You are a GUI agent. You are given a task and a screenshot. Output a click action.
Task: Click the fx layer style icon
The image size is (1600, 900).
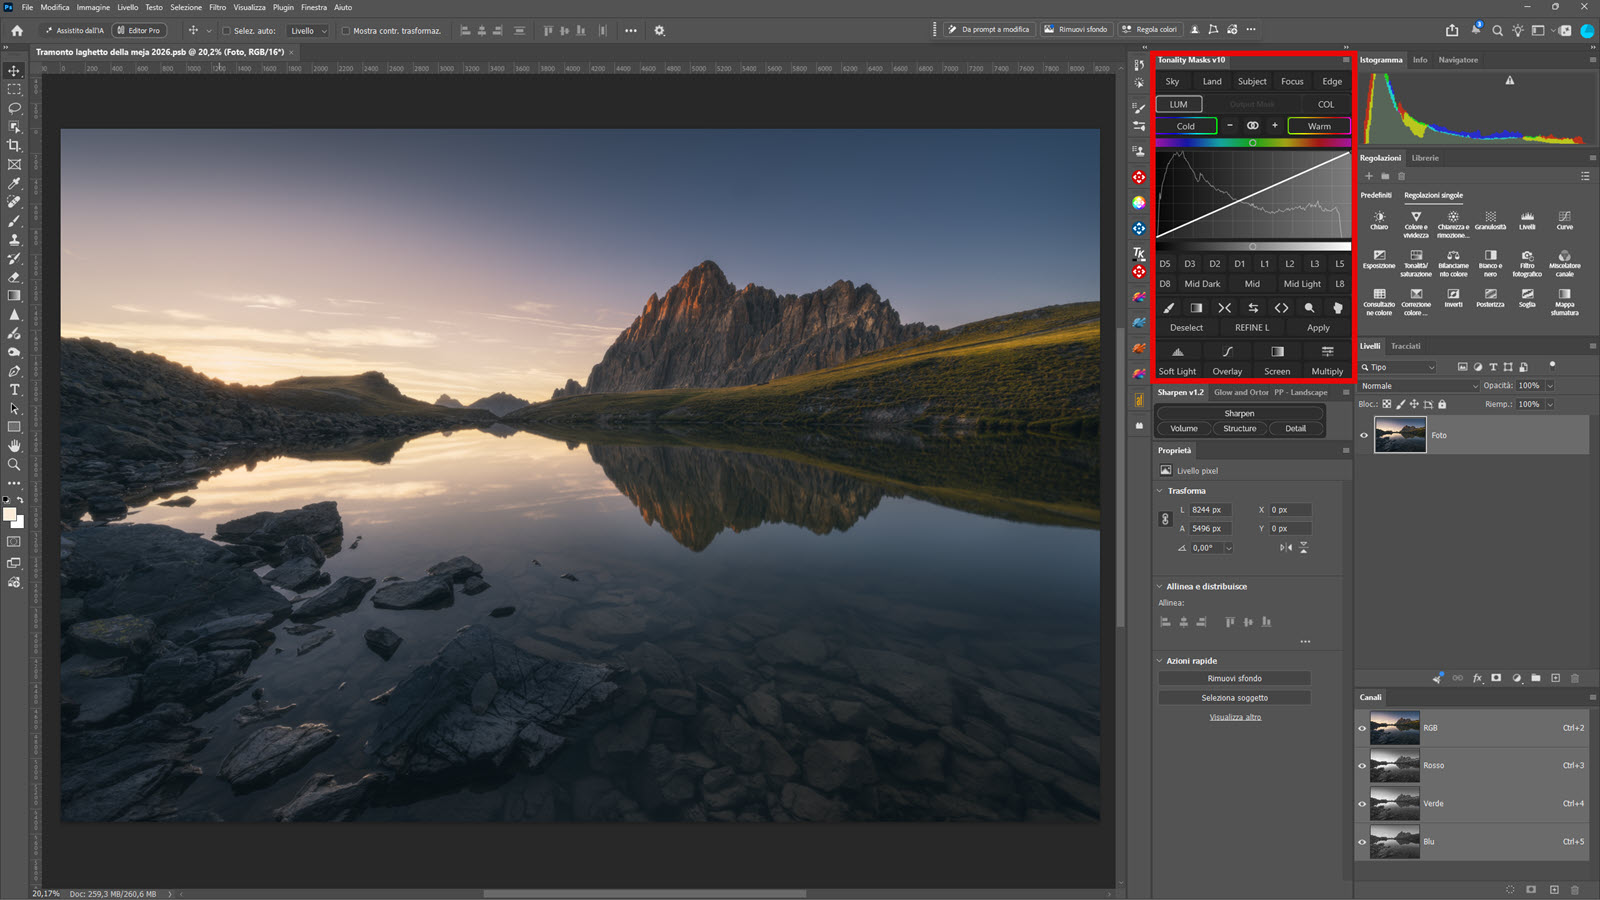[x=1477, y=678]
